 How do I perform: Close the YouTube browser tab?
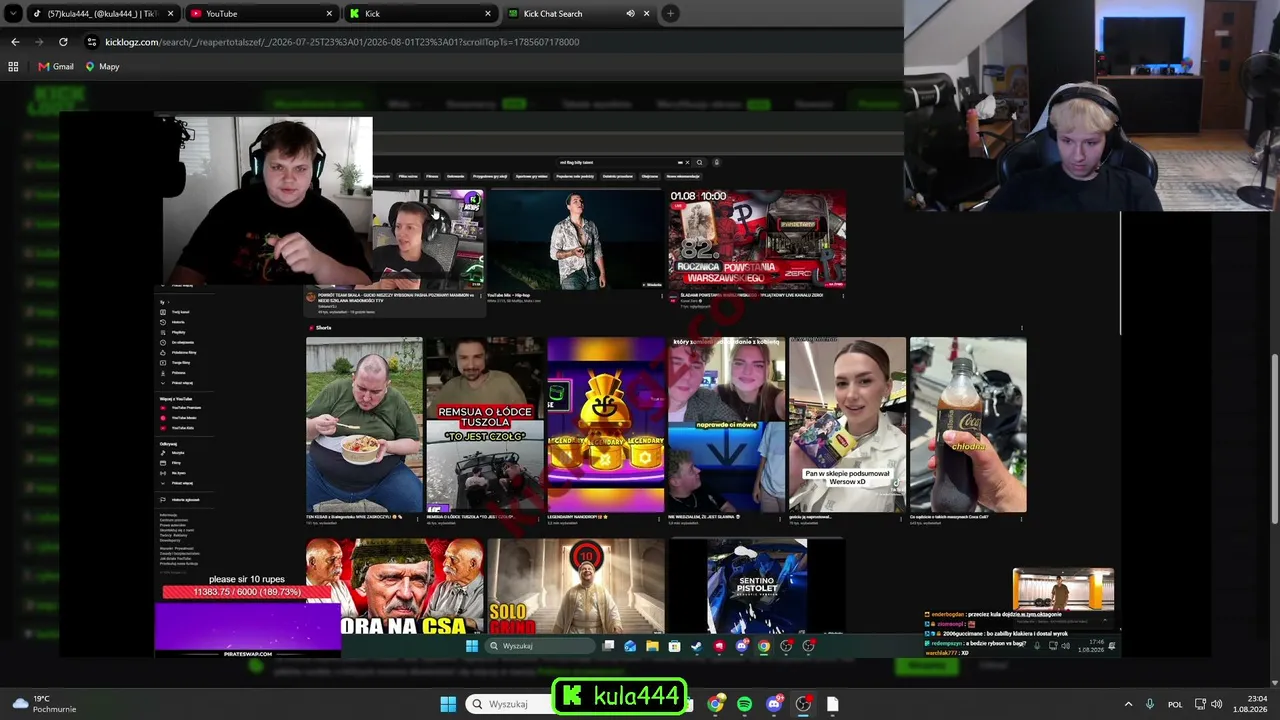tap(329, 14)
